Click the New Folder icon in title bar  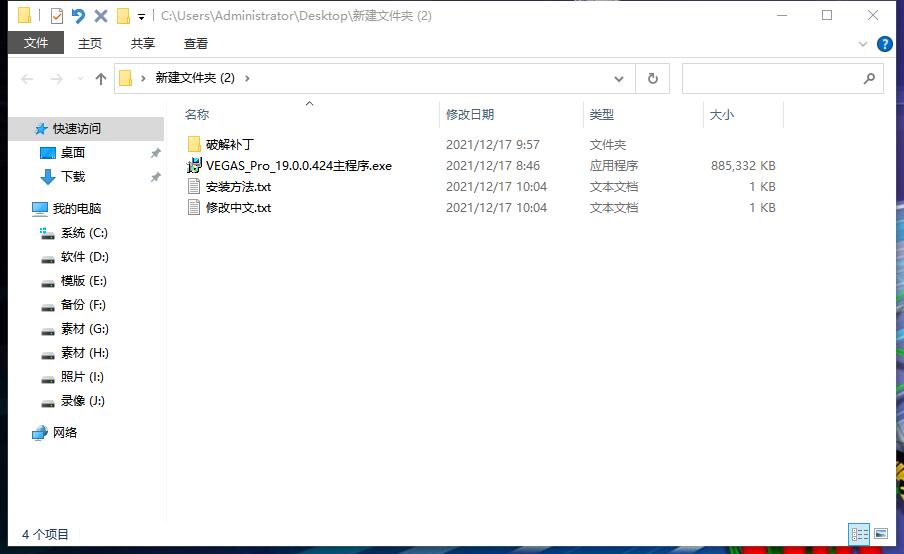(x=123, y=16)
